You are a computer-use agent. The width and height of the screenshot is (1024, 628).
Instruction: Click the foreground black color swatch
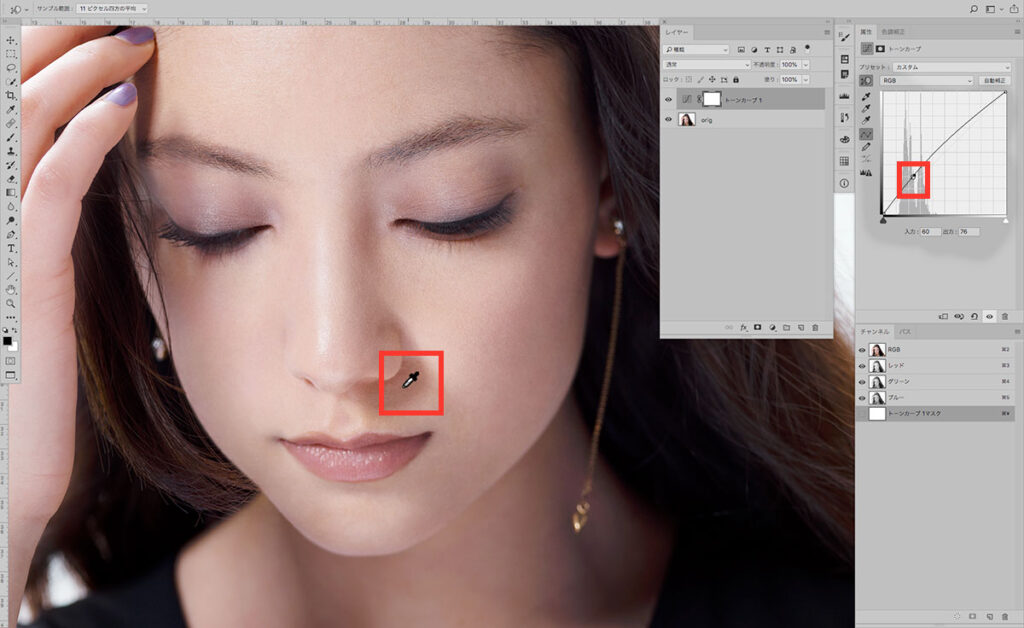click(x=8, y=340)
